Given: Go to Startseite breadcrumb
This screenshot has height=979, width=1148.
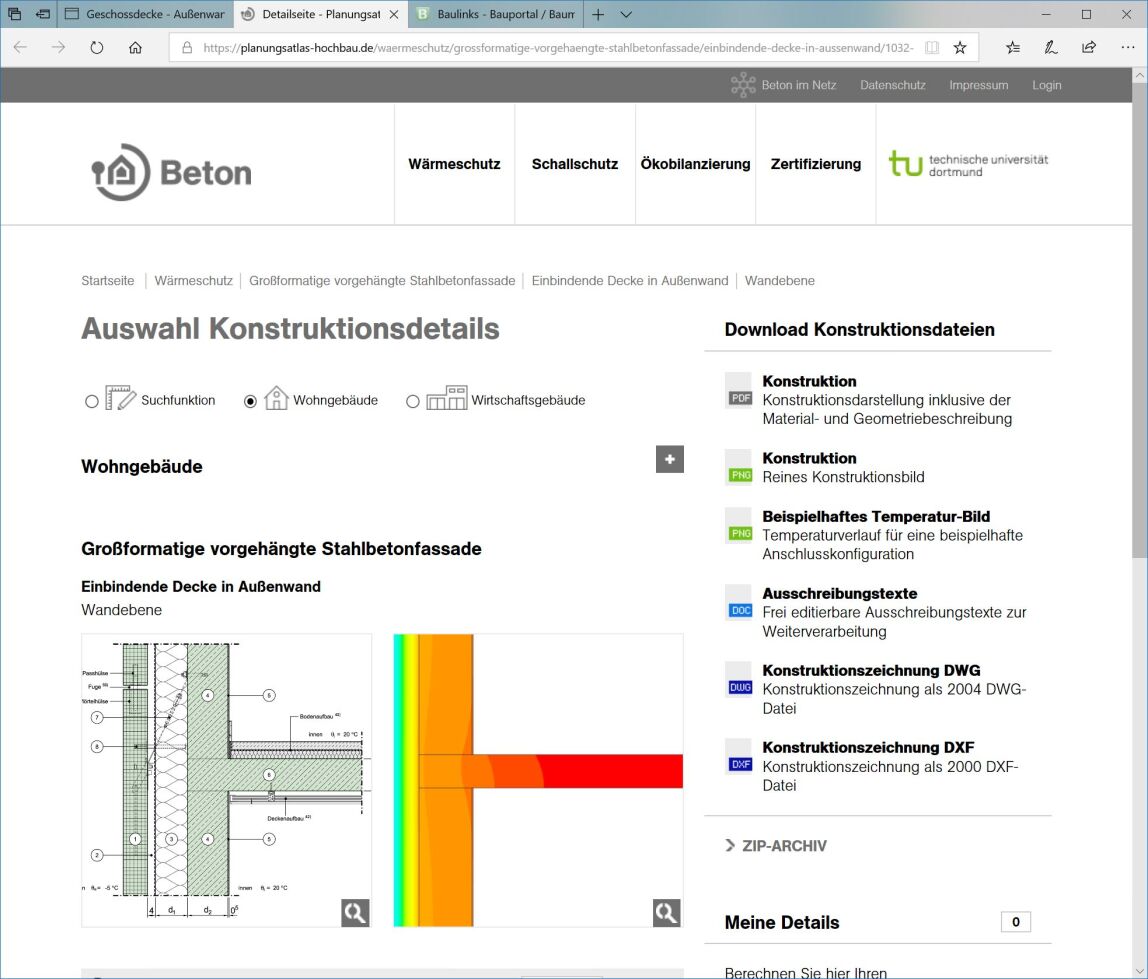Looking at the screenshot, I should [108, 280].
